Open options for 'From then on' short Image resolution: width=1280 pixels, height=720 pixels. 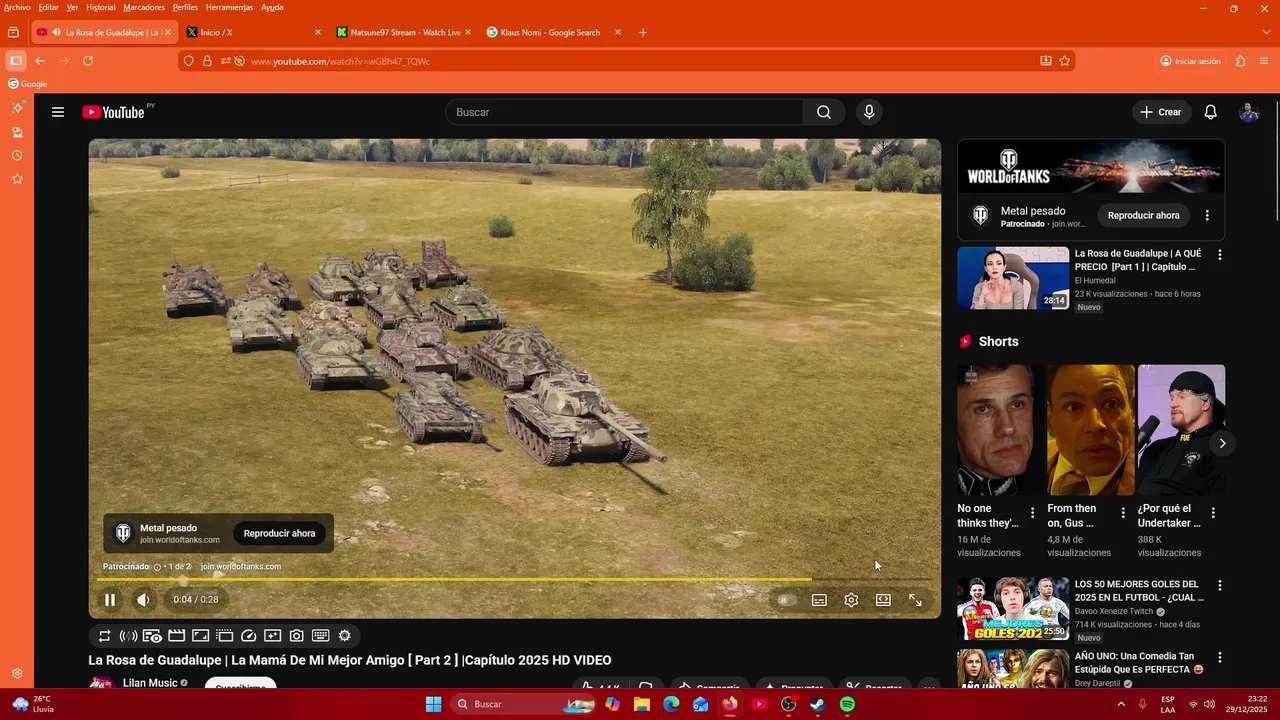pos(1123,513)
